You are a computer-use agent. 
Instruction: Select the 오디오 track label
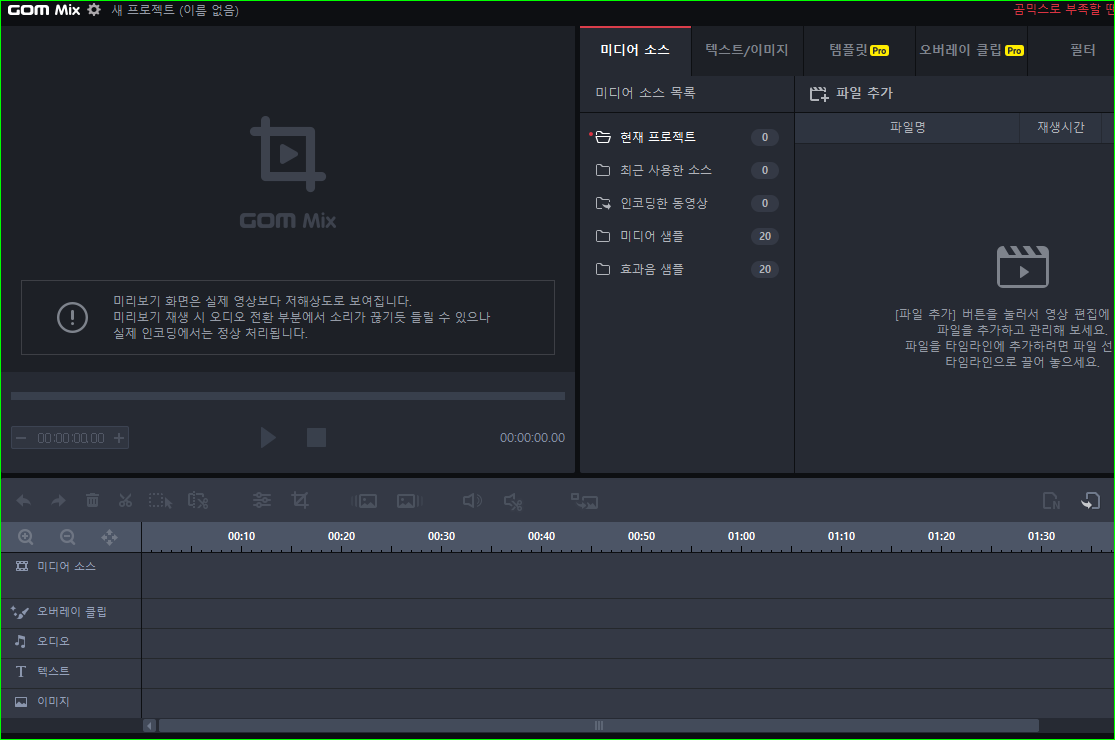53,641
